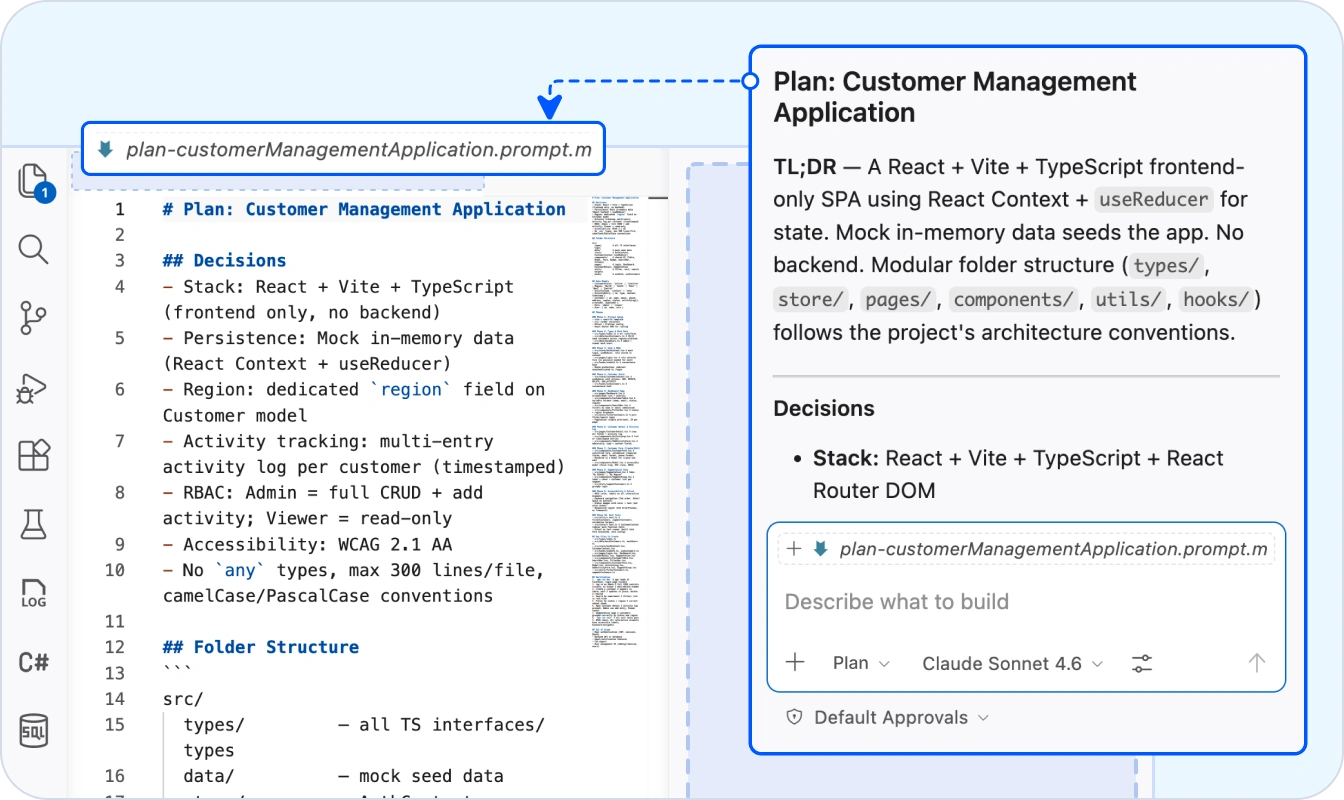
Task: Open the C# icon in activity bar
Action: [x=34, y=662]
